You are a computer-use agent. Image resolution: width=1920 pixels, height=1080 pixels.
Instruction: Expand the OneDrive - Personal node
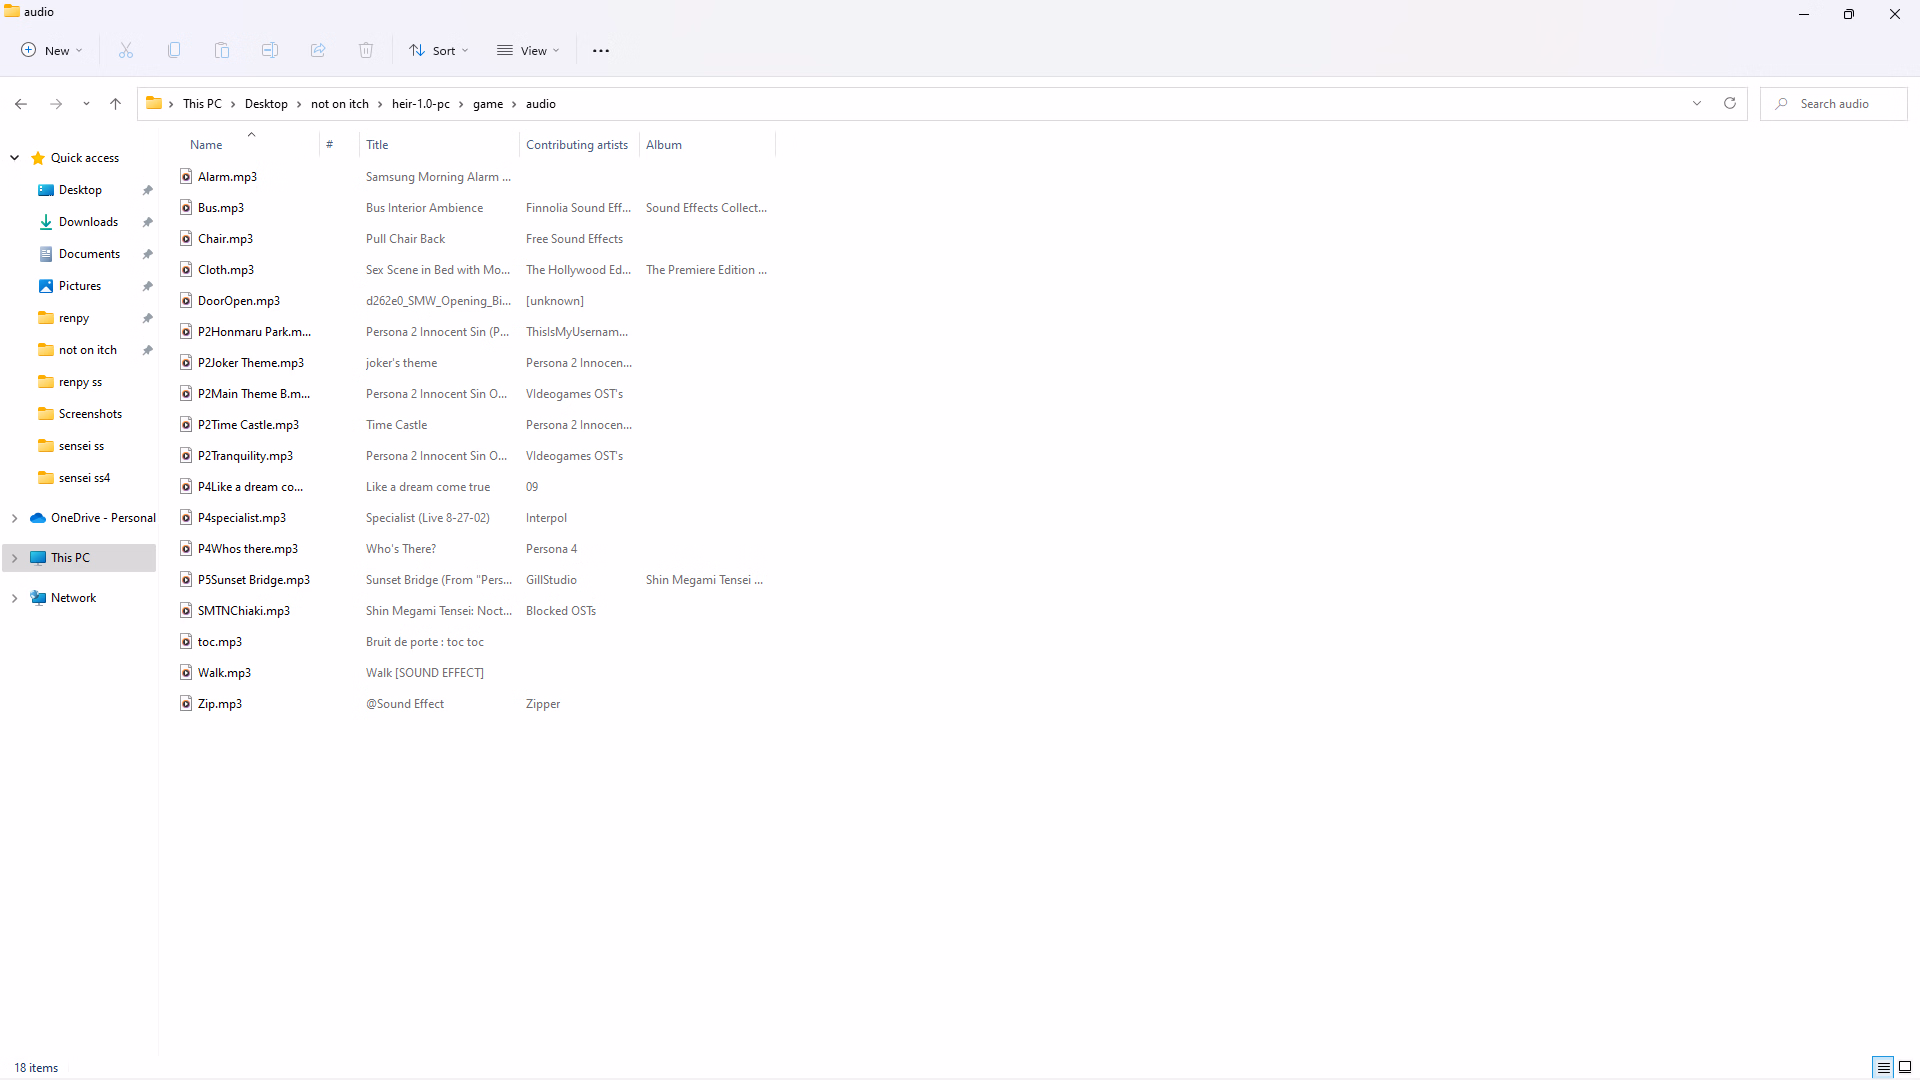click(15, 518)
